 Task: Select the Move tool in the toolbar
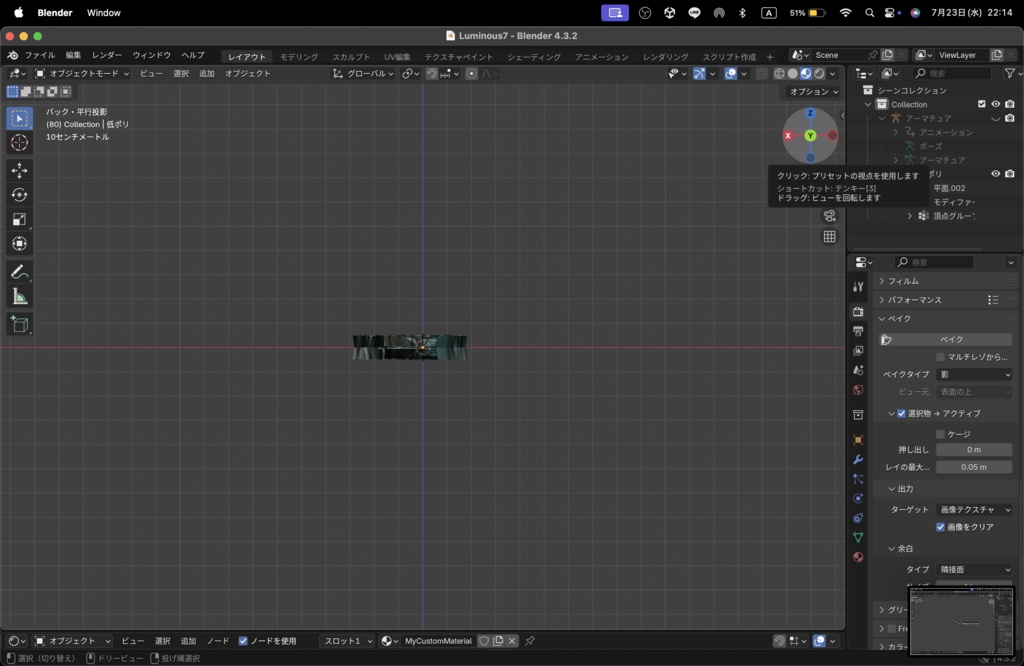click(19, 170)
